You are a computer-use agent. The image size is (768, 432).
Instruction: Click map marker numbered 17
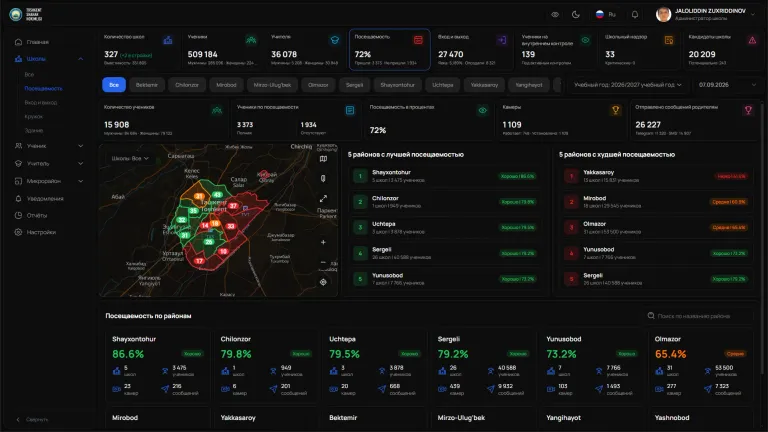coord(199,261)
